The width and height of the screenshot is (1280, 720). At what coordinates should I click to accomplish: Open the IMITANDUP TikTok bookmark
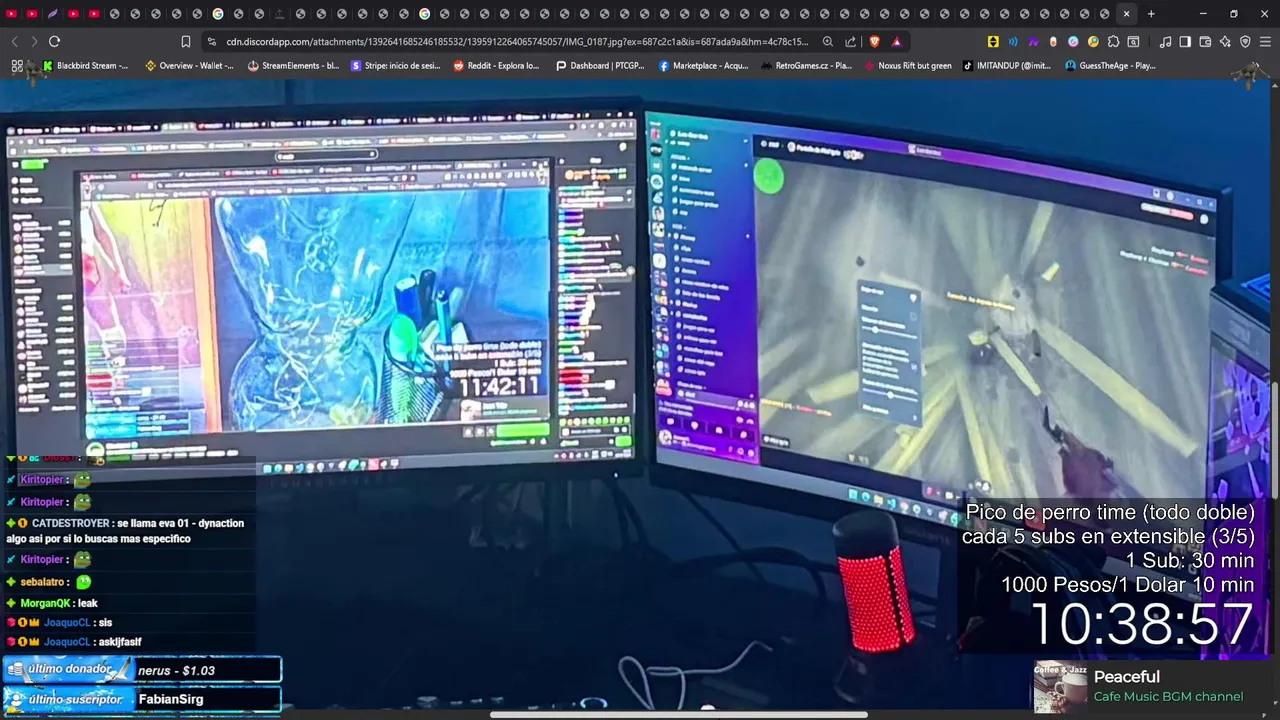point(1007,66)
